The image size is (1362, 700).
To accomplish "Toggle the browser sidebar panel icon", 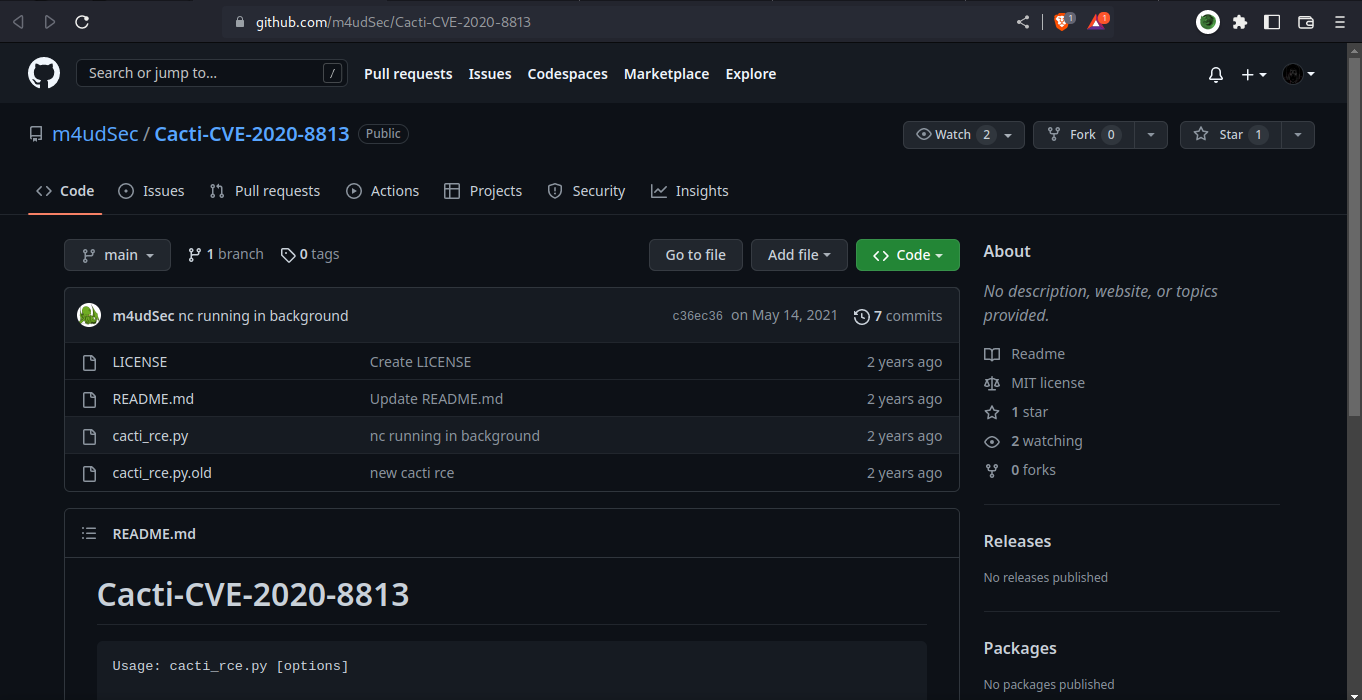I will pyautogui.click(x=1272, y=21).
